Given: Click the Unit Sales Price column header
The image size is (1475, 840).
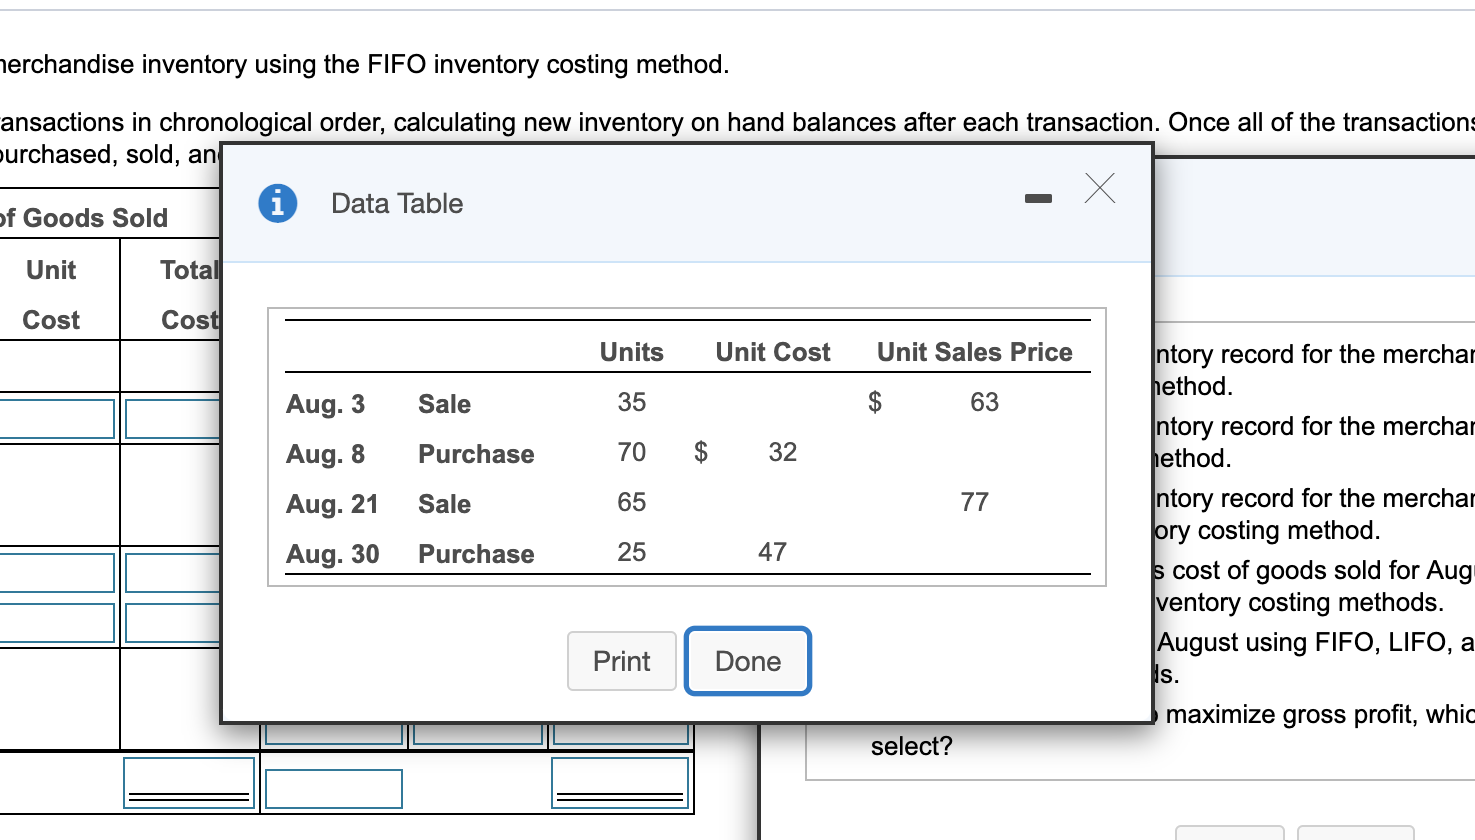Looking at the screenshot, I should (x=975, y=352).
